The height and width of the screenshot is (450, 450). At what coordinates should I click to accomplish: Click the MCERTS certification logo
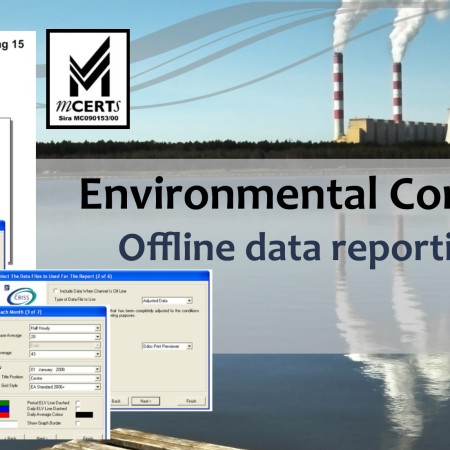88,79
